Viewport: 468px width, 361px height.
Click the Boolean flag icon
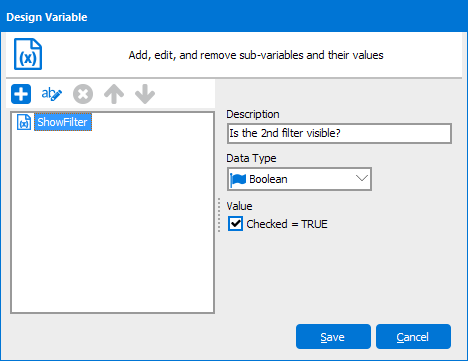(x=238, y=179)
